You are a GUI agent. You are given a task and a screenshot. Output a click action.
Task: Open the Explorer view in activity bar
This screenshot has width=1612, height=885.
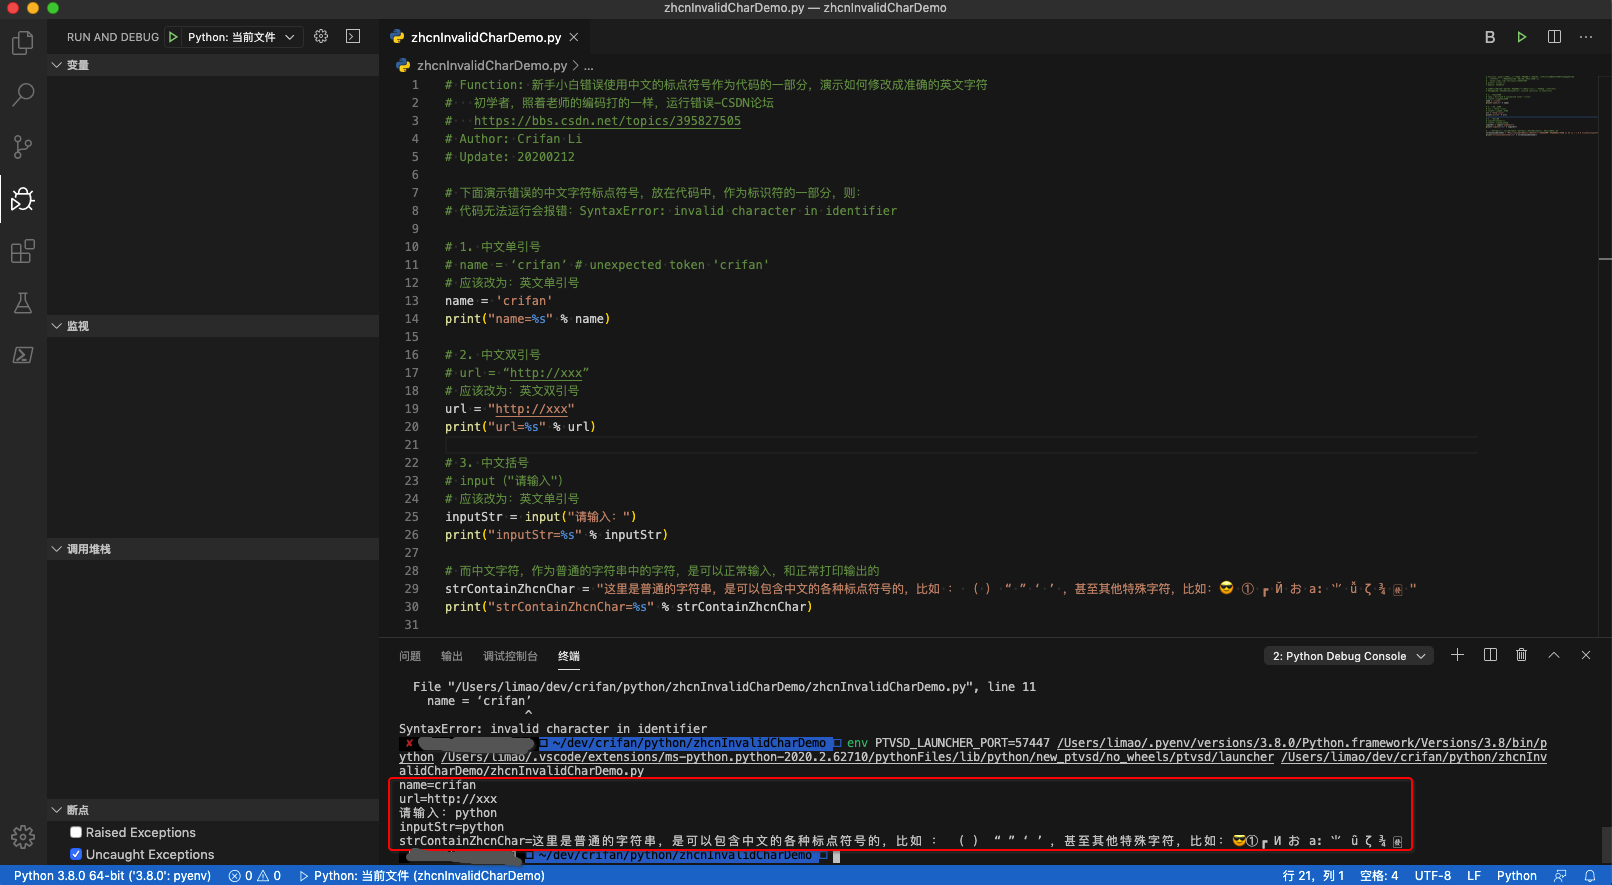[22, 43]
